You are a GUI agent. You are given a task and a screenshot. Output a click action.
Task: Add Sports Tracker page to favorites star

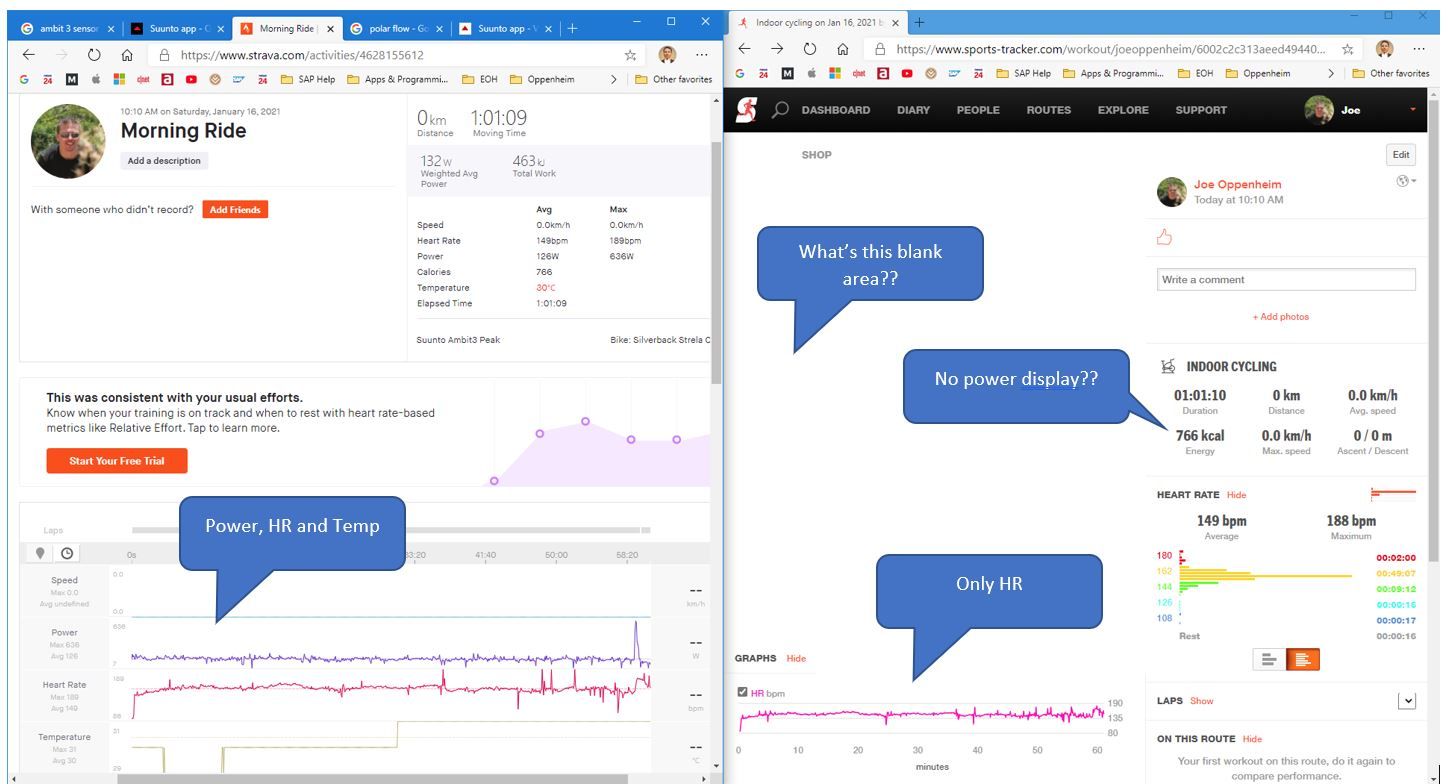click(1347, 49)
